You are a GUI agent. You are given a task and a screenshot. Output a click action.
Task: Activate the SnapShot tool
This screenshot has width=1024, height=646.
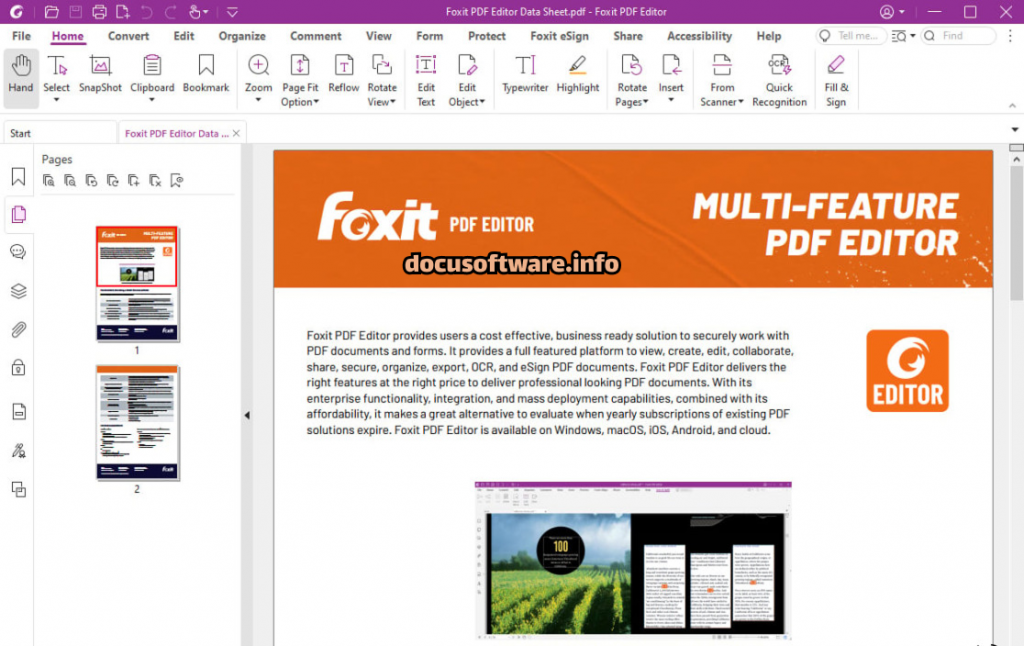[100, 76]
